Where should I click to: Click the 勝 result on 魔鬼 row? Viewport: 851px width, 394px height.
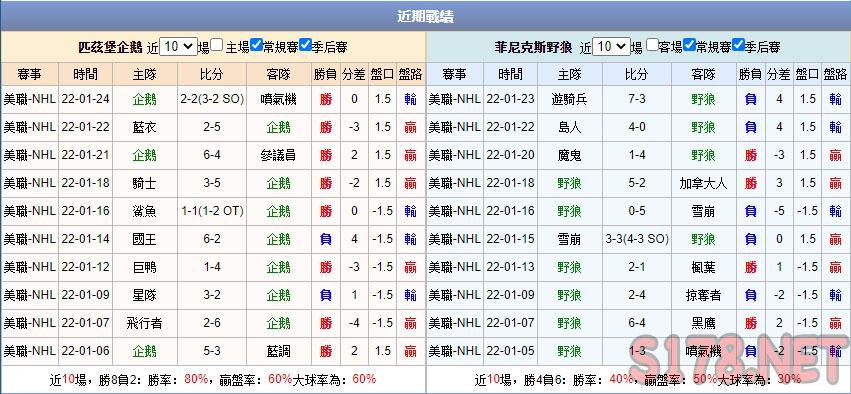[751, 155]
